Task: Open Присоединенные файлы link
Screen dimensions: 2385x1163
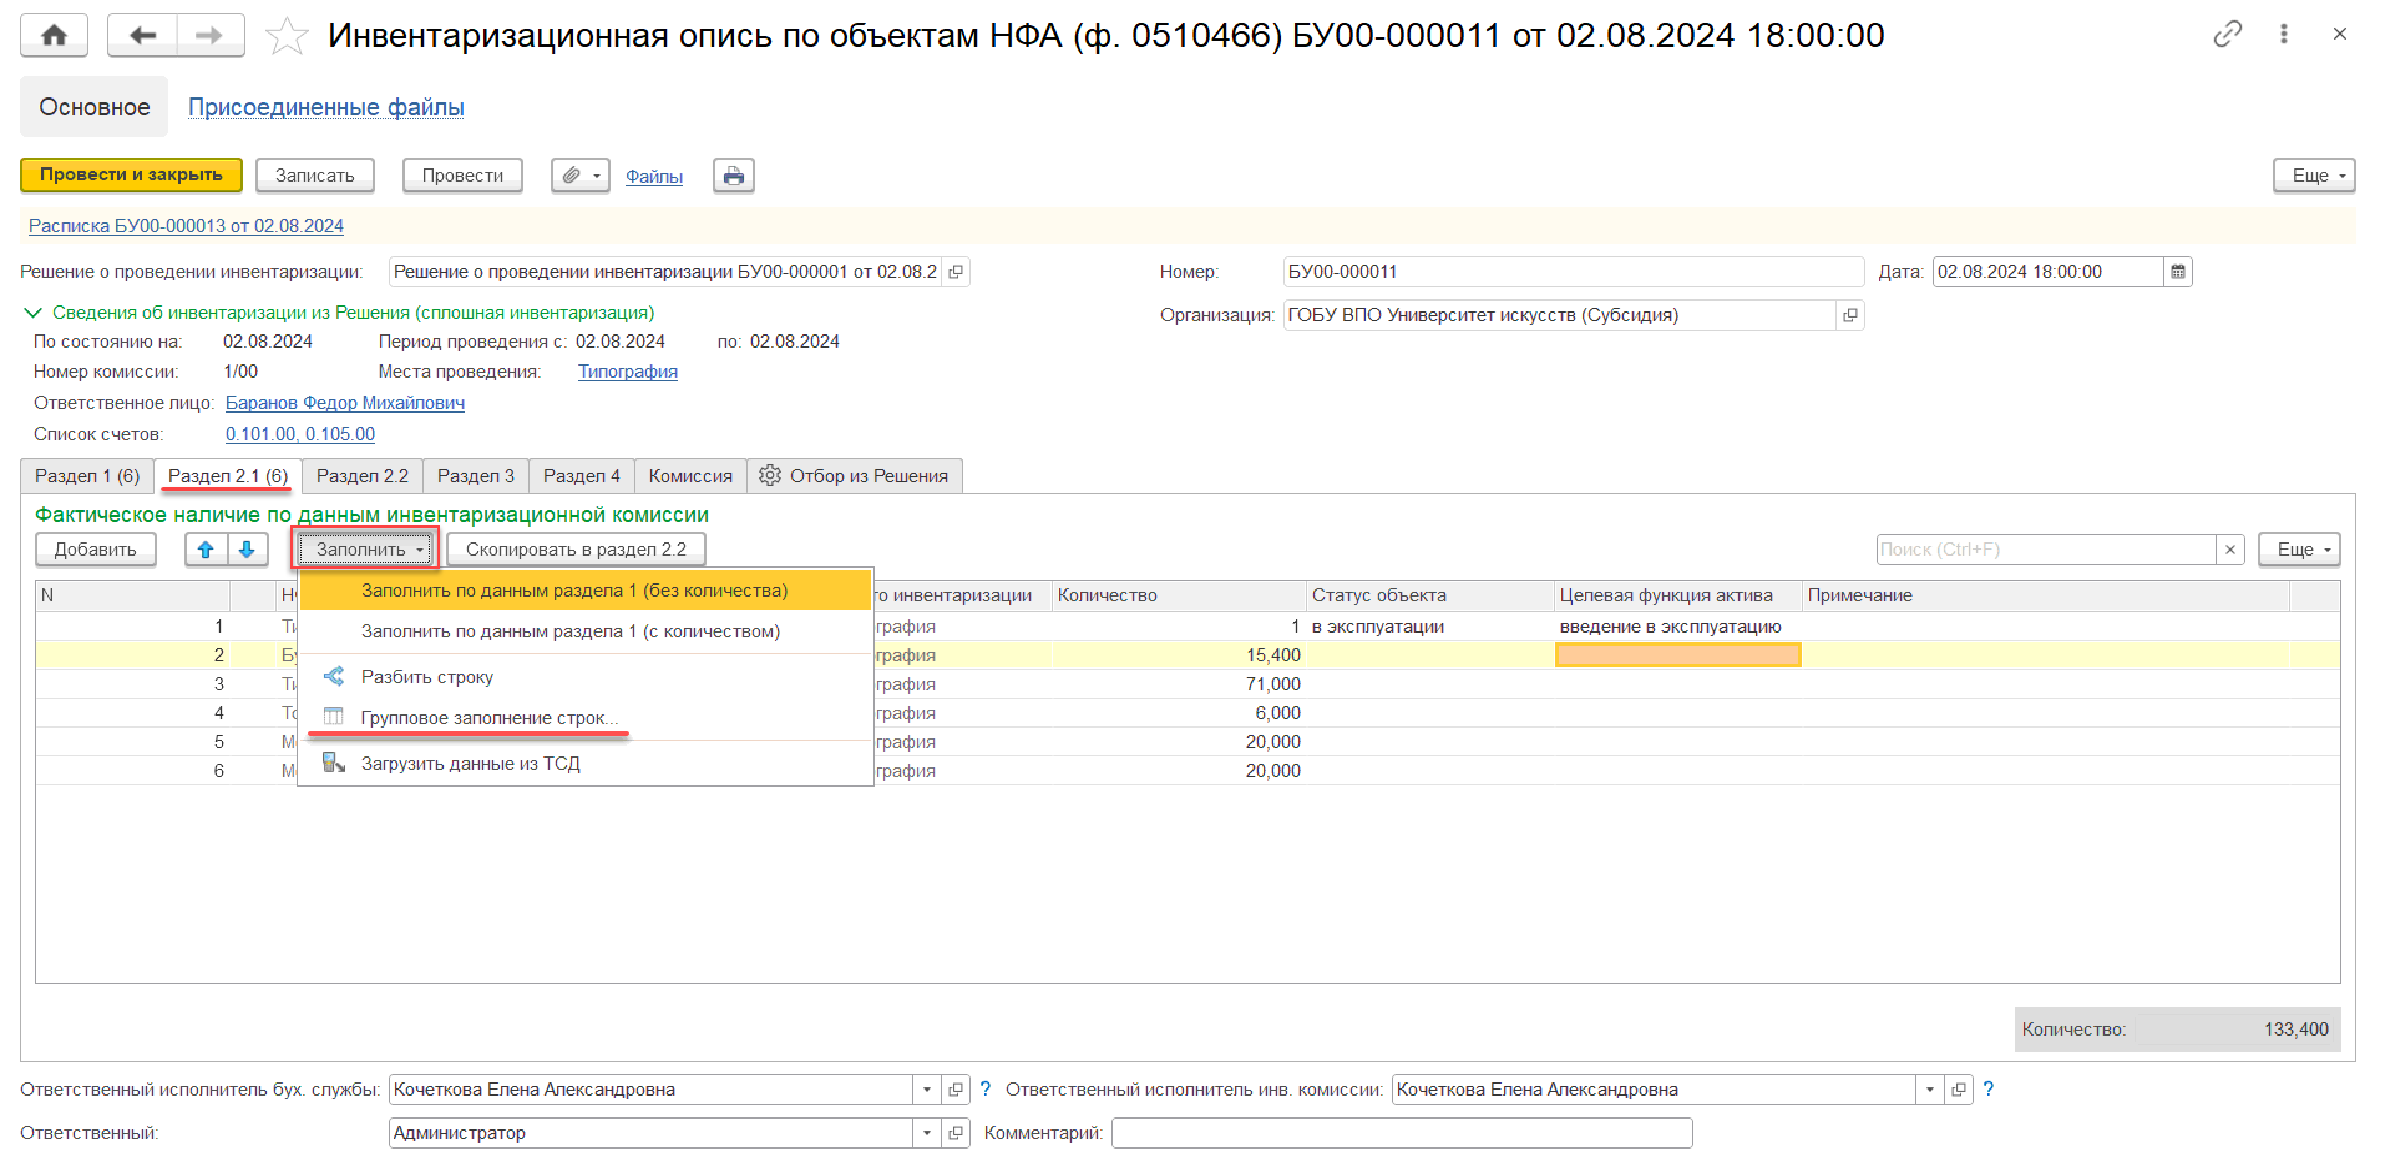Action: (x=326, y=107)
